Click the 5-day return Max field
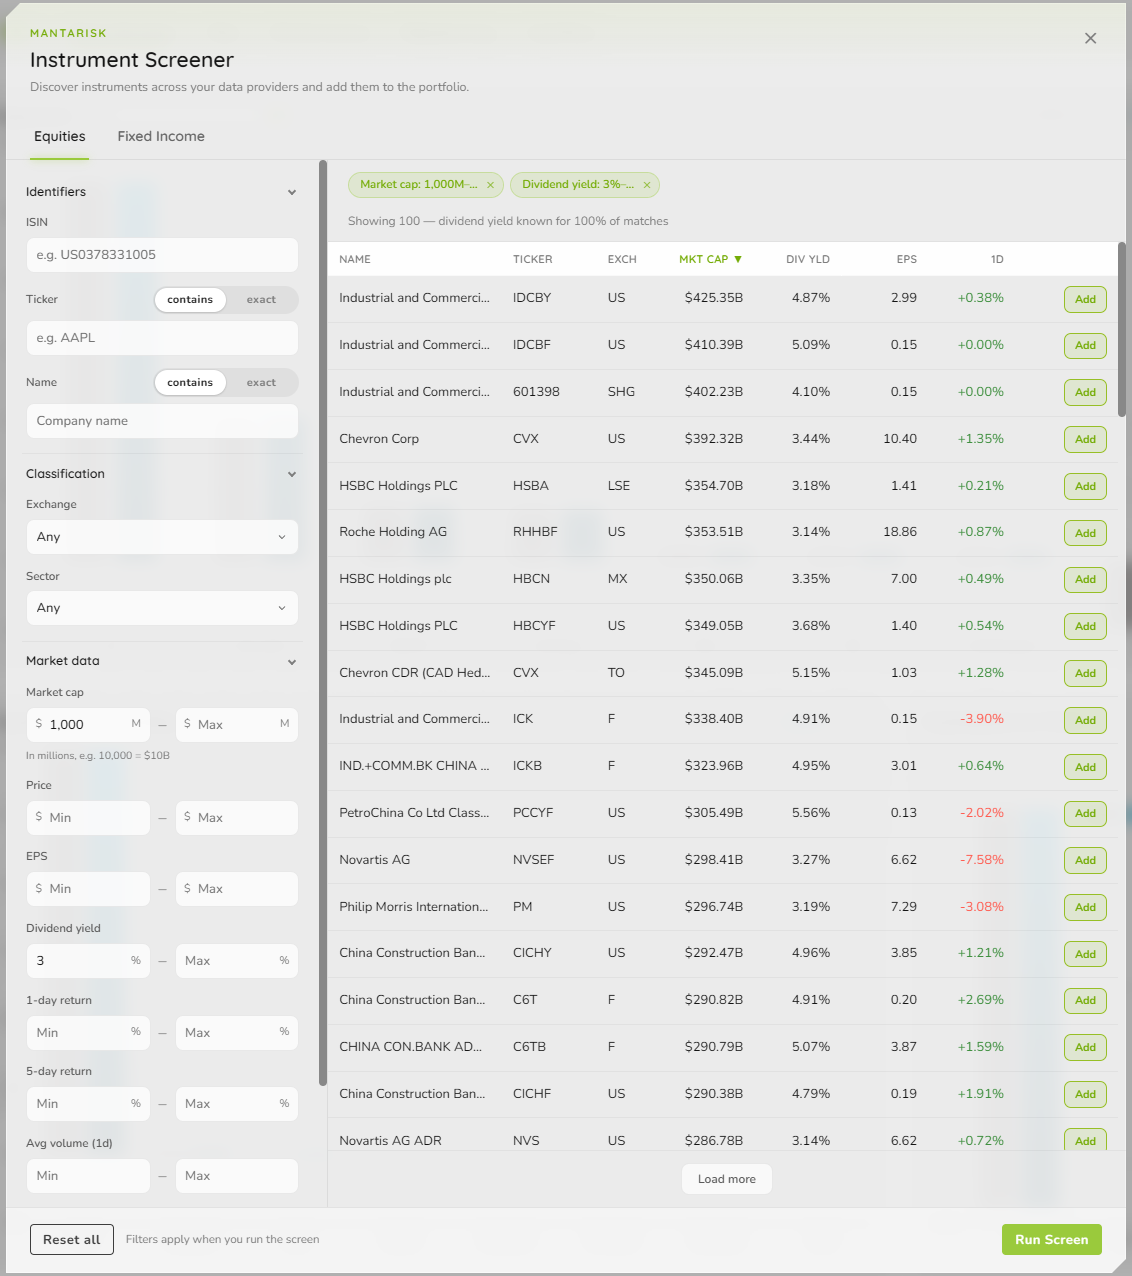The height and width of the screenshot is (1276, 1132). (x=237, y=1103)
